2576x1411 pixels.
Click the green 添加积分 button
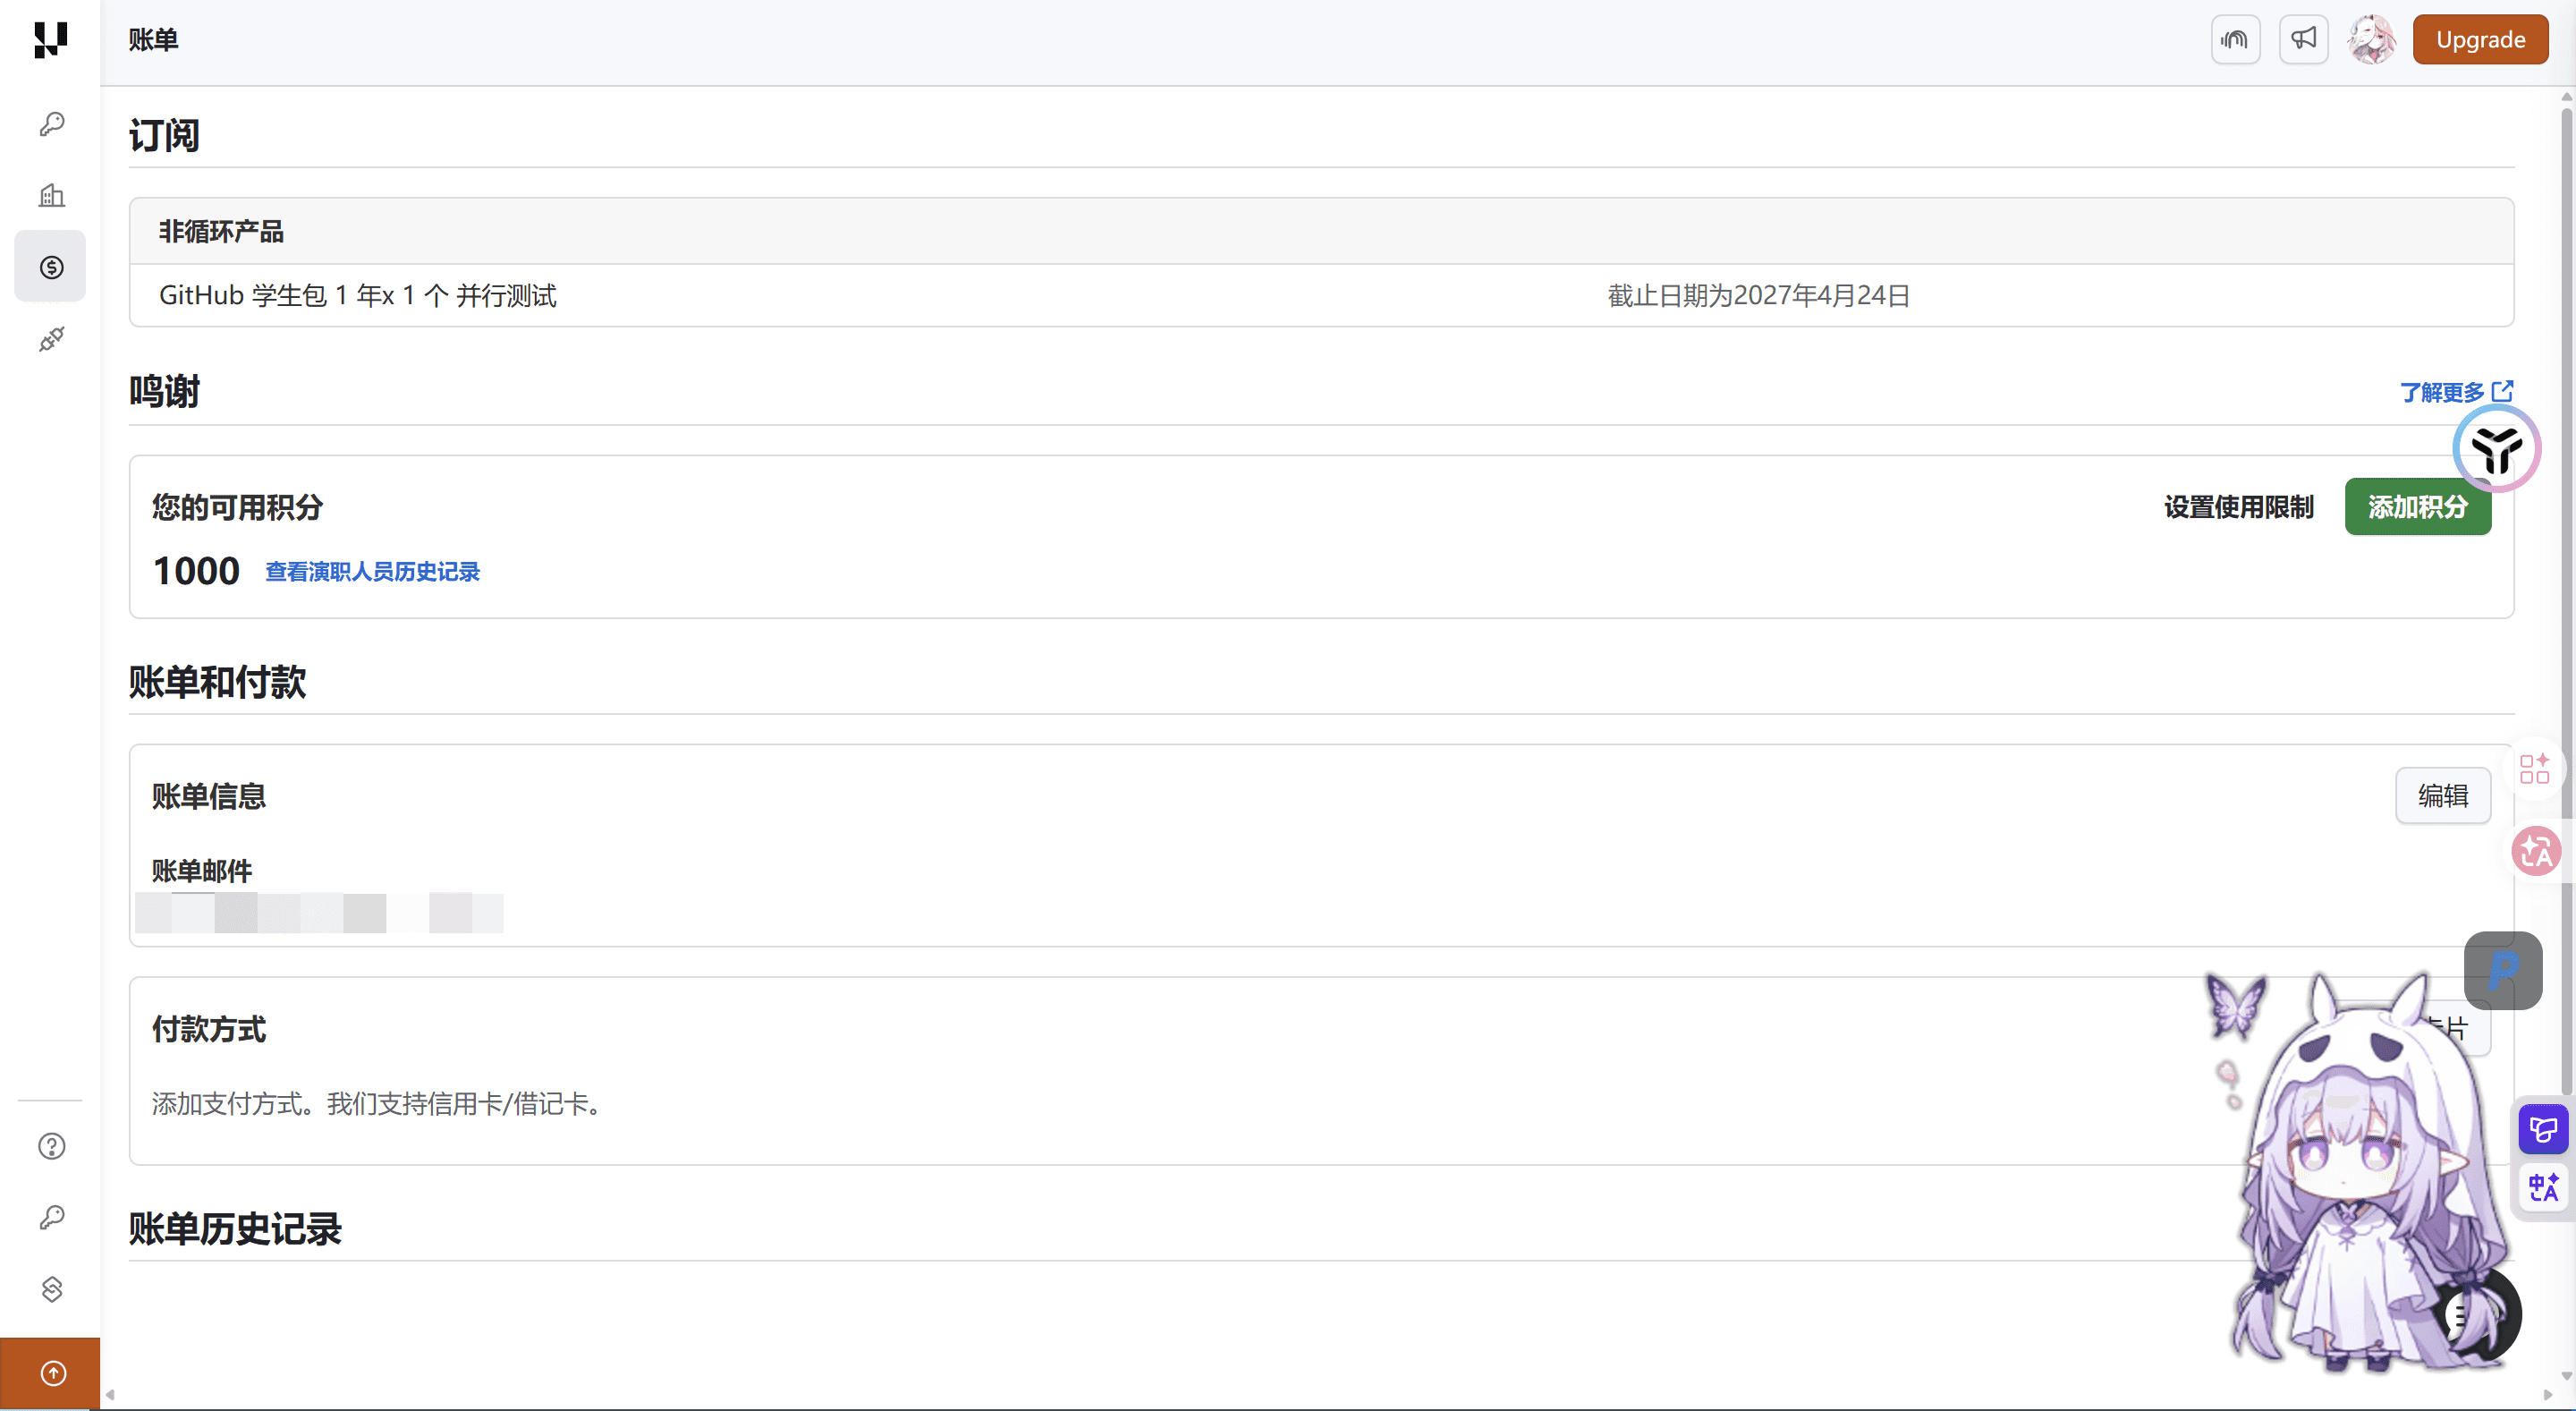[x=2417, y=507]
